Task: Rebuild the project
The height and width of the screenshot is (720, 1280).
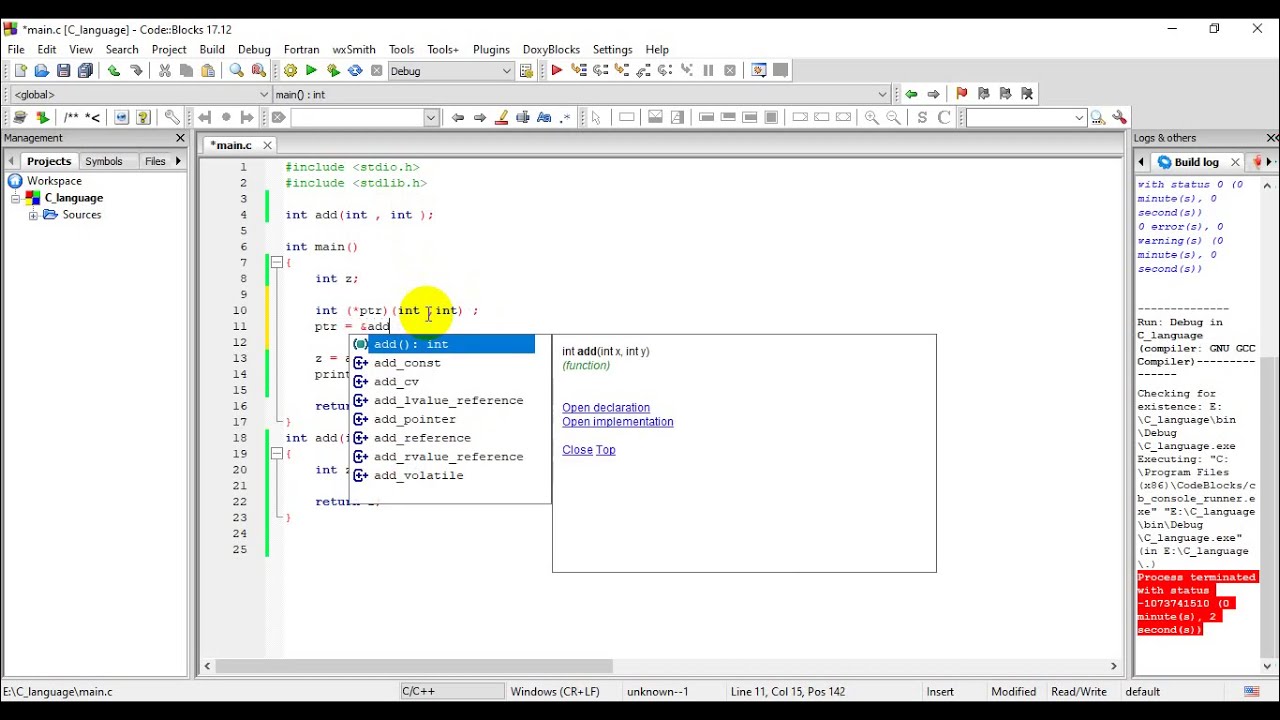Action: point(355,71)
